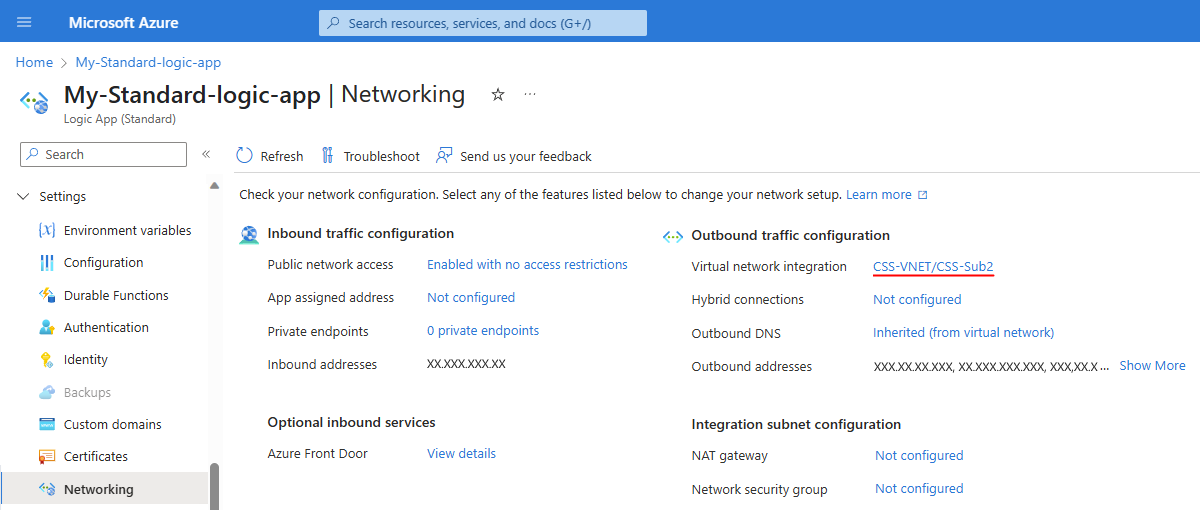This screenshot has width=1200, height=510.
Task: Collapse the sidebar with the double chevron
Action: [x=206, y=154]
